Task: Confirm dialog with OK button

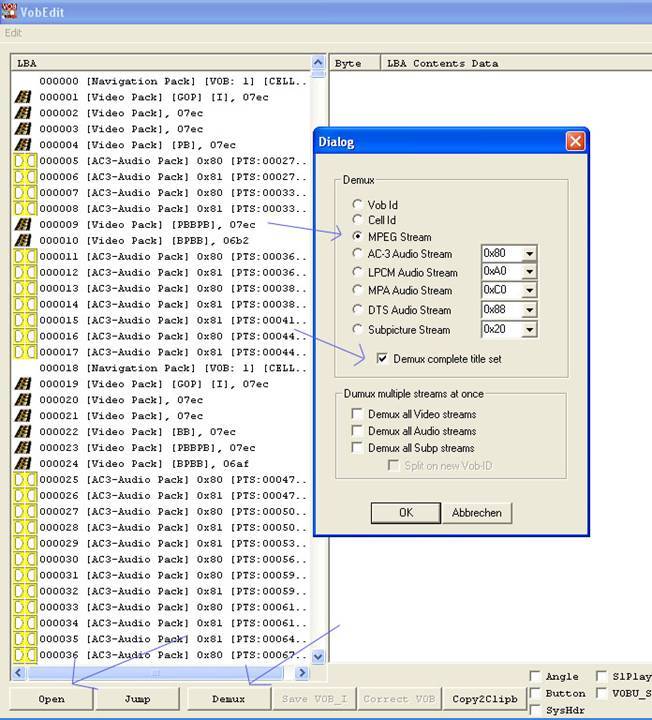Action: tap(406, 512)
